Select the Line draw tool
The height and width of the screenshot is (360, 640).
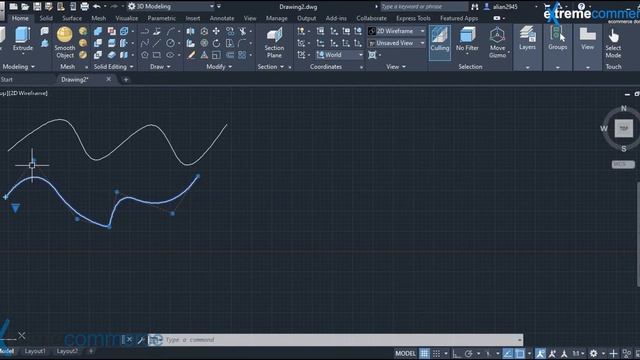(157, 43)
